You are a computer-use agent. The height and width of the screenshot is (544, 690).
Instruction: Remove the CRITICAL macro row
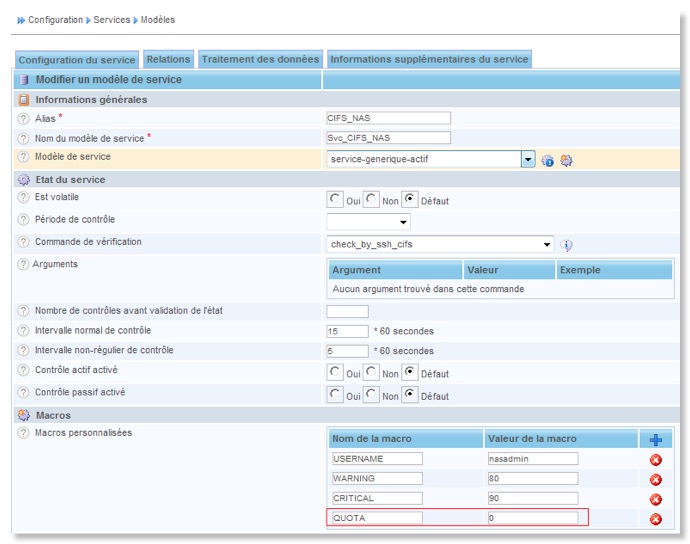656,499
